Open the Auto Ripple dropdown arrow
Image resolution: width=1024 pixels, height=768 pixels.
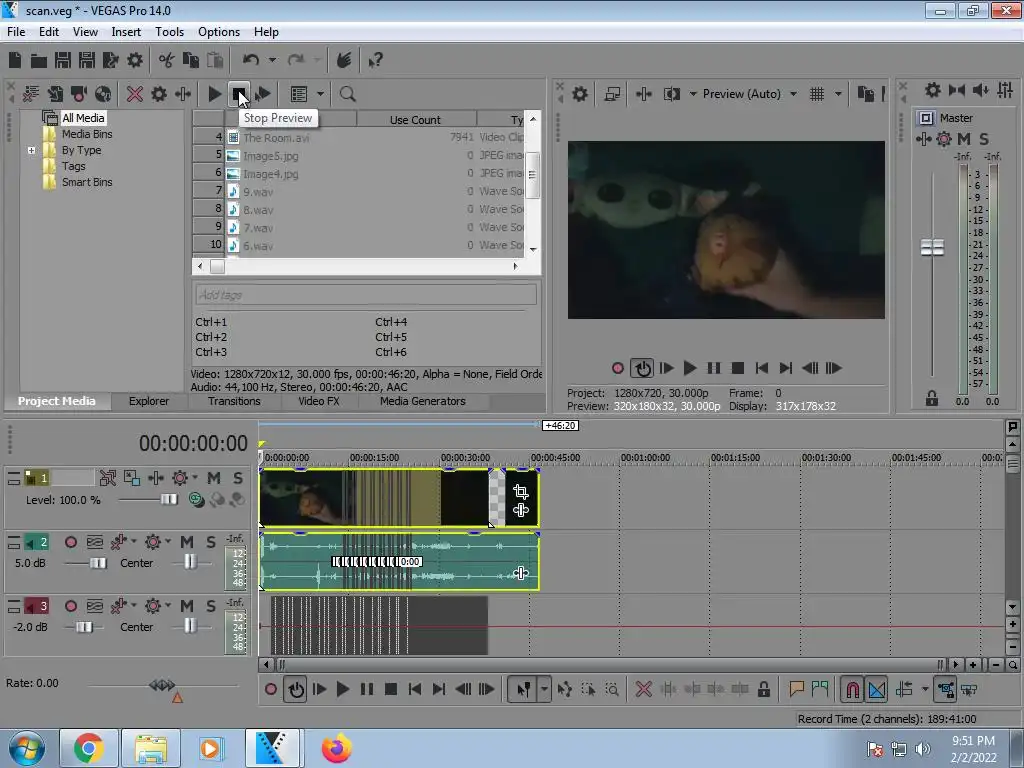tap(925, 689)
